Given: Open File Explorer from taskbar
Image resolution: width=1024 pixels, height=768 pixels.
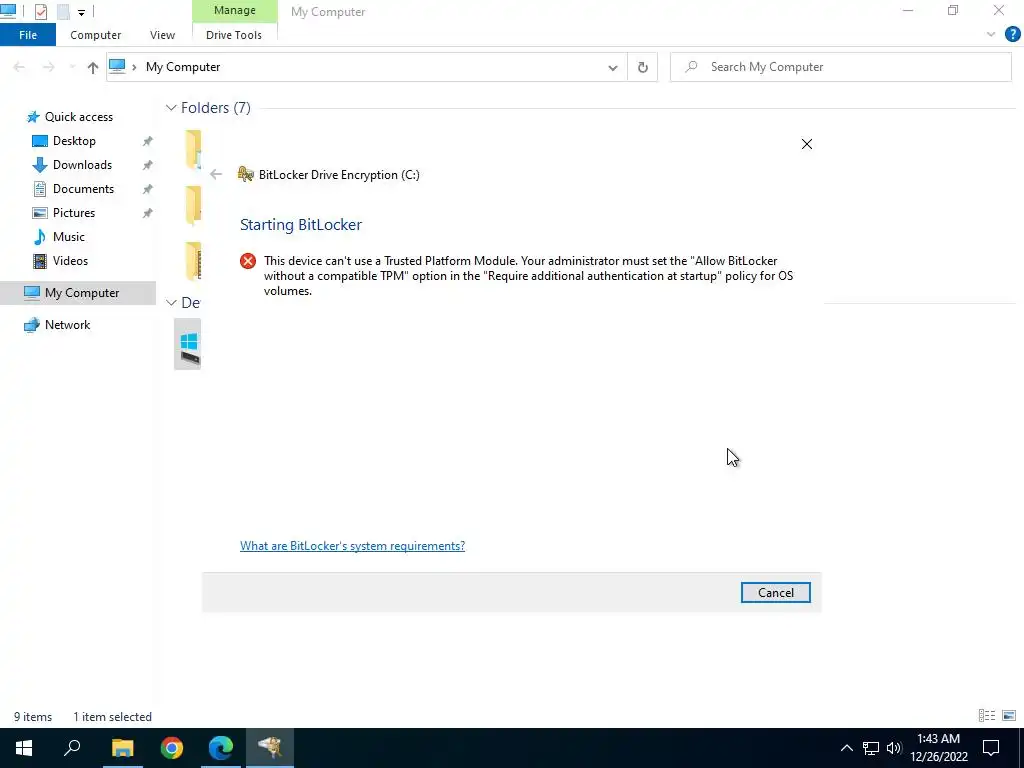Looking at the screenshot, I should coord(122,748).
